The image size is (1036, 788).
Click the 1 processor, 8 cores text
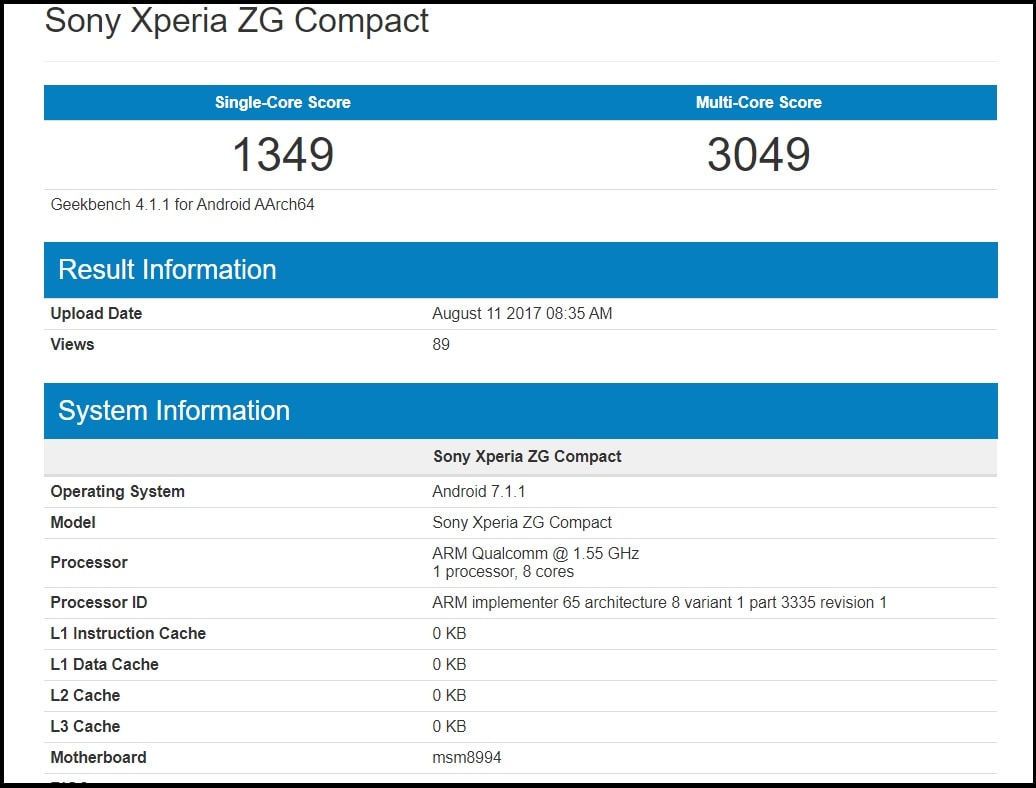[503, 571]
